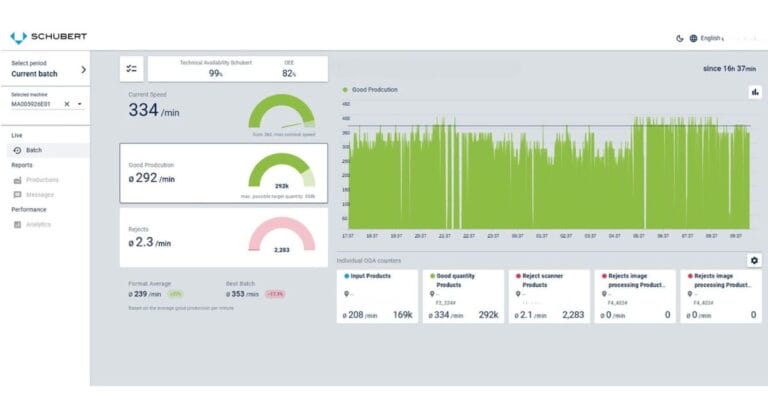768x416 pixels.
Task: Clear the selected machine with the X
Action: (67, 103)
